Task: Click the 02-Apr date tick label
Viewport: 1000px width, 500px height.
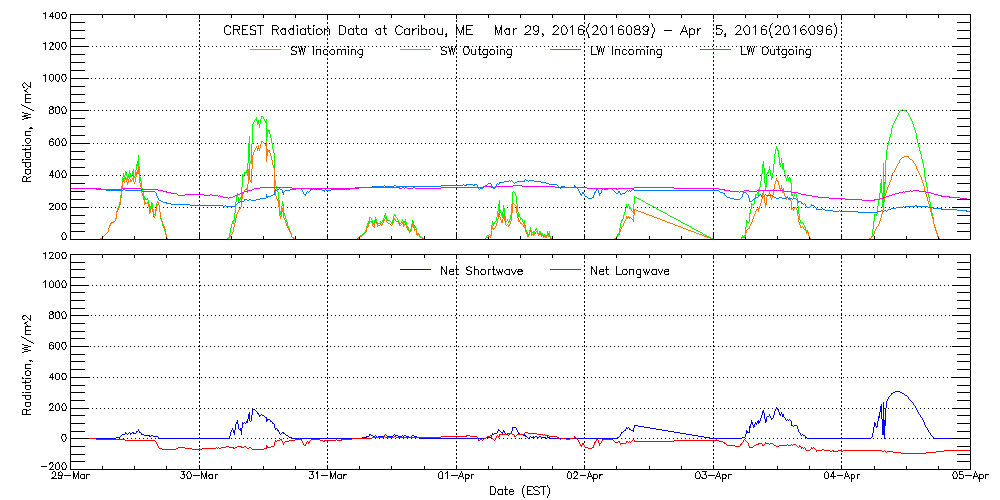Action: (585, 477)
